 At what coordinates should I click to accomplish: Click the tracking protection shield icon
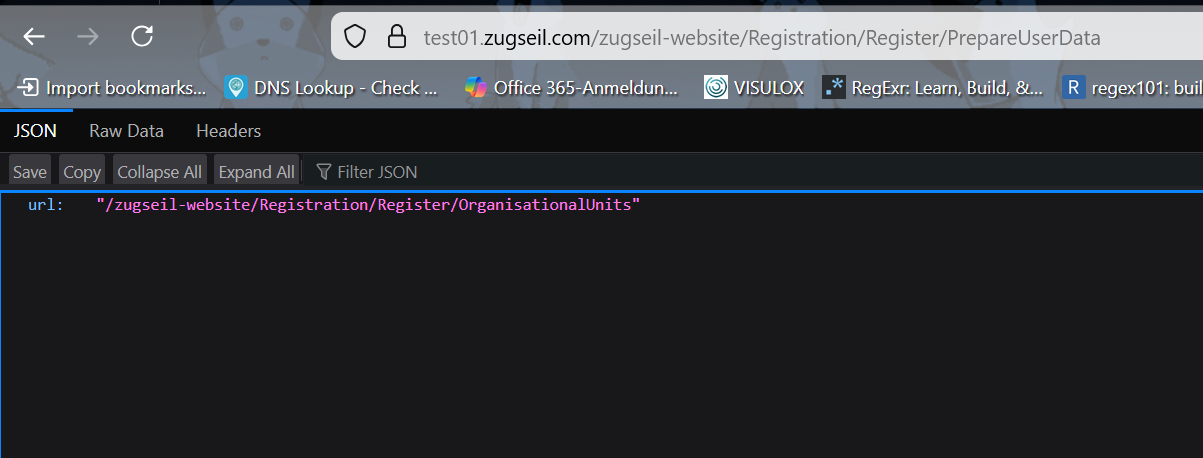(x=355, y=38)
